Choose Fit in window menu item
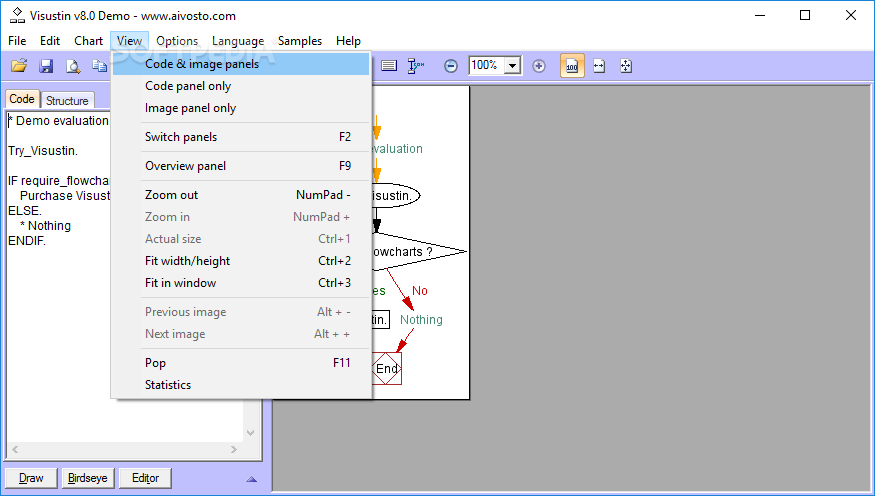Screen dimensions: 875x496 coord(241,283)
